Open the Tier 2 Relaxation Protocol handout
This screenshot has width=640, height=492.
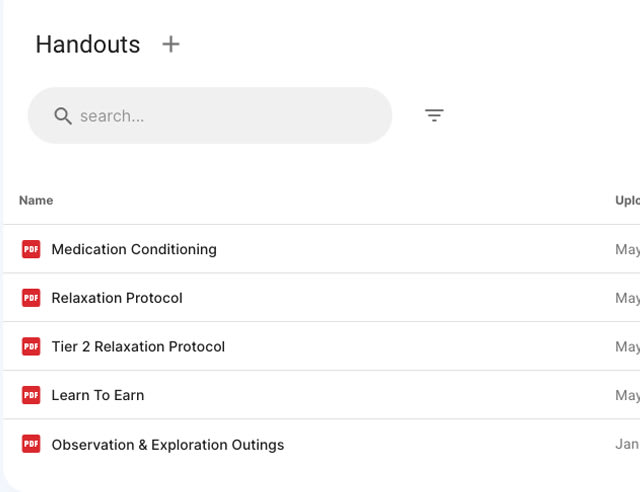(x=138, y=346)
